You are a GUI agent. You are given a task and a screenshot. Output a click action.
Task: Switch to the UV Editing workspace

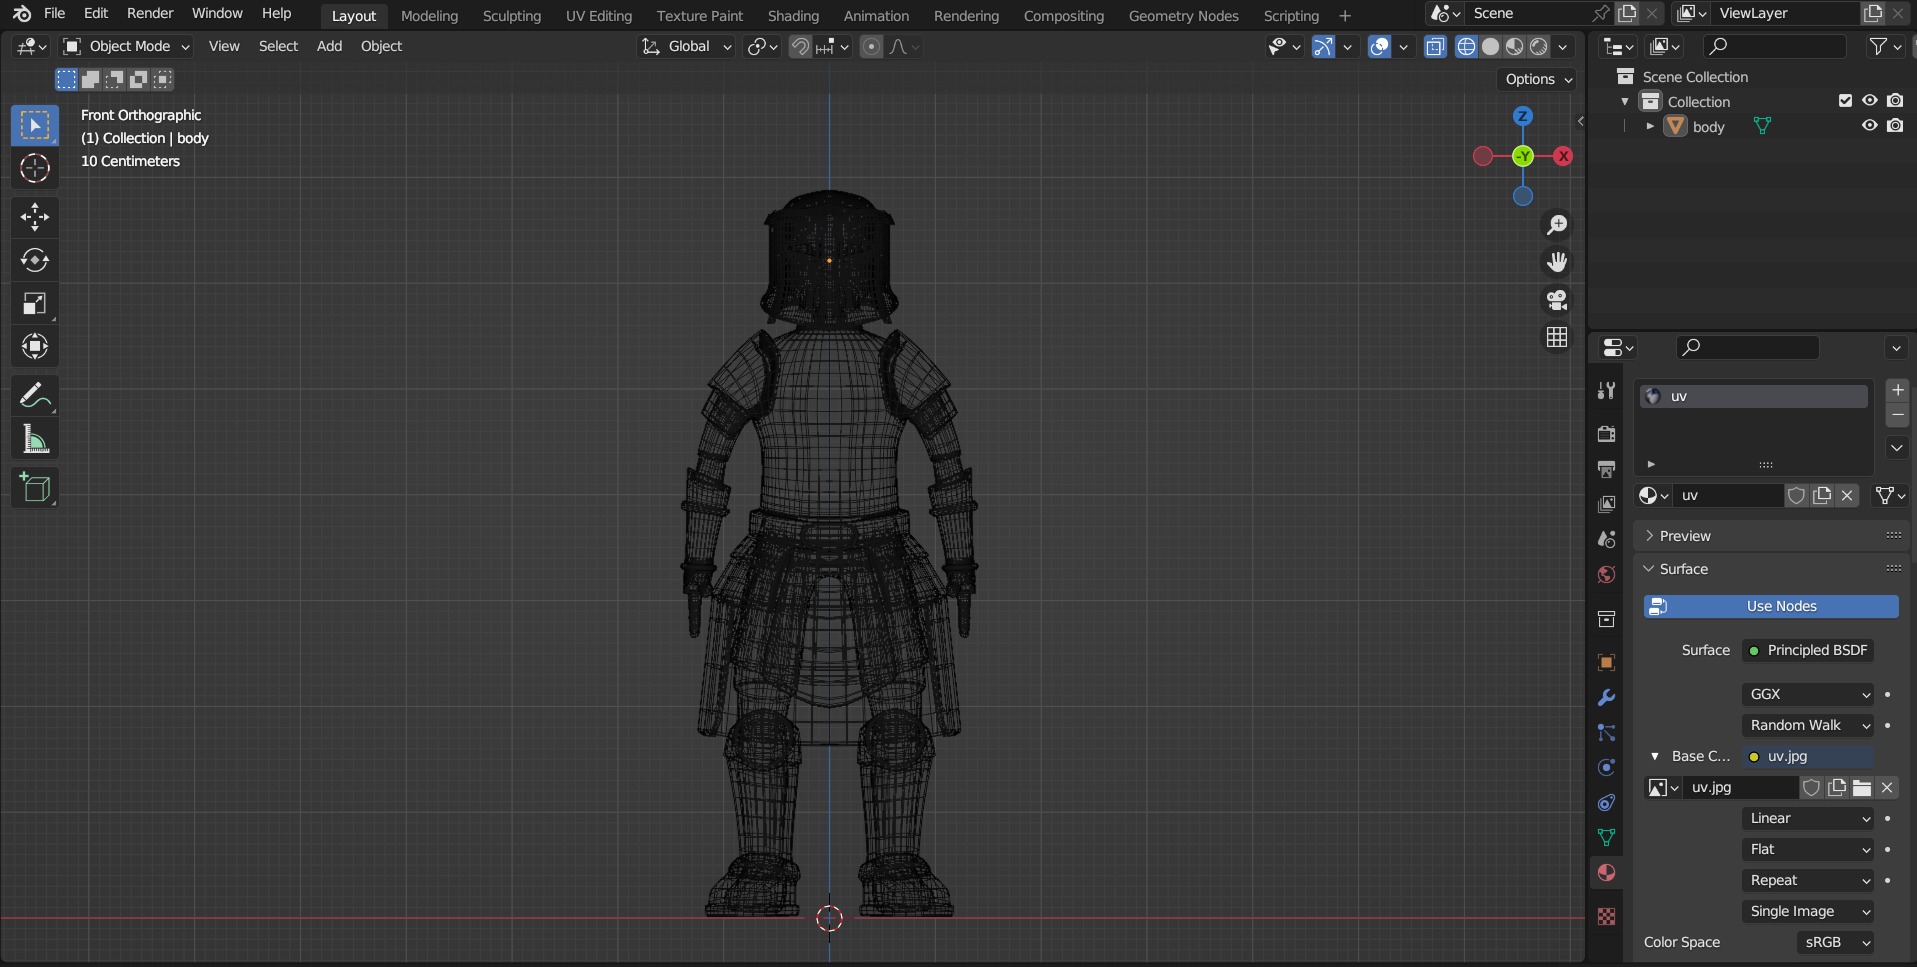coord(599,16)
